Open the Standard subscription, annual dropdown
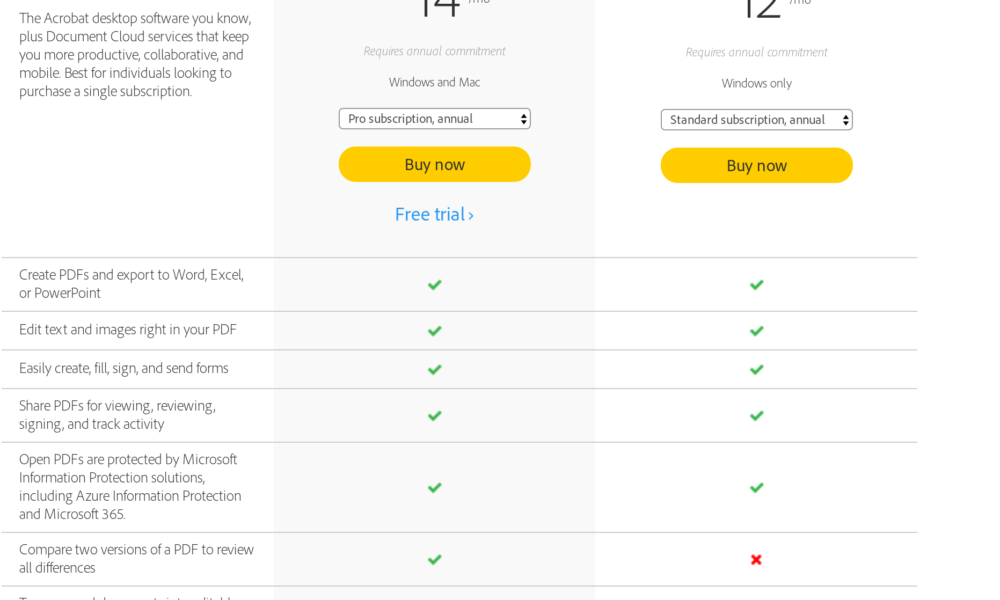 click(756, 120)
